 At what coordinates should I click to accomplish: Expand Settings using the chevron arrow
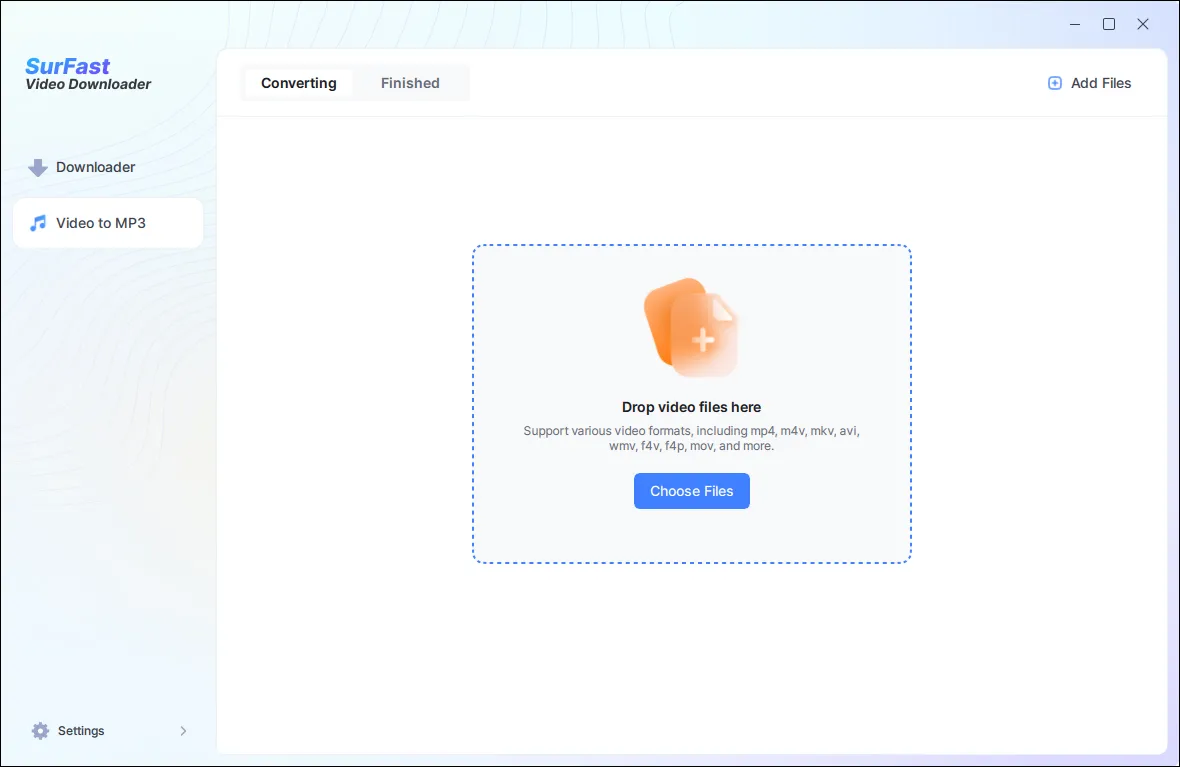tap(183, 731)
